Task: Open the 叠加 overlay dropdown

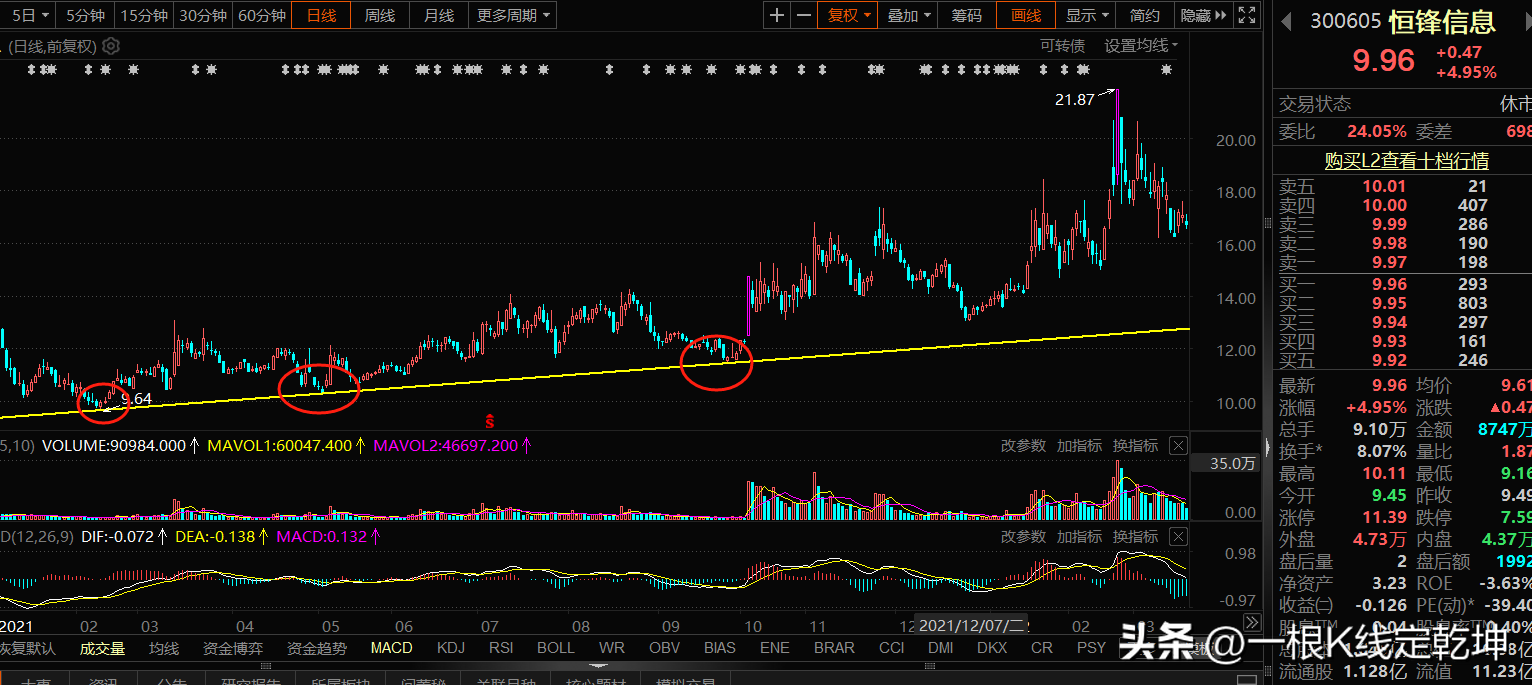Action: tap(909, 15)
